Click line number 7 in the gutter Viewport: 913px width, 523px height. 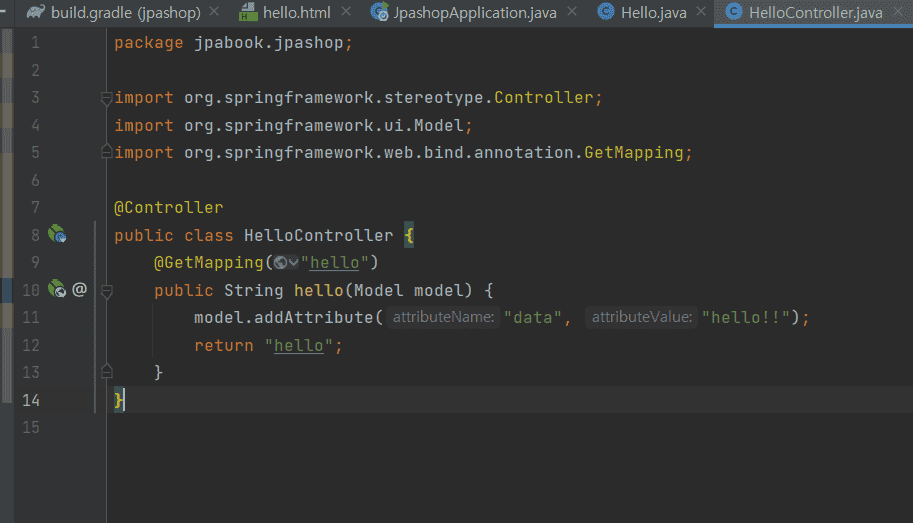[x=35, y=208]
